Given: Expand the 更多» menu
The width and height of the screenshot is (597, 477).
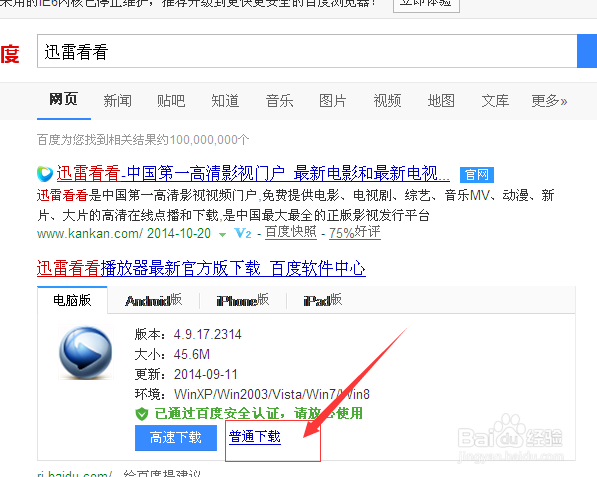Looking at the screenshot, I should click(x=549, y=101).
